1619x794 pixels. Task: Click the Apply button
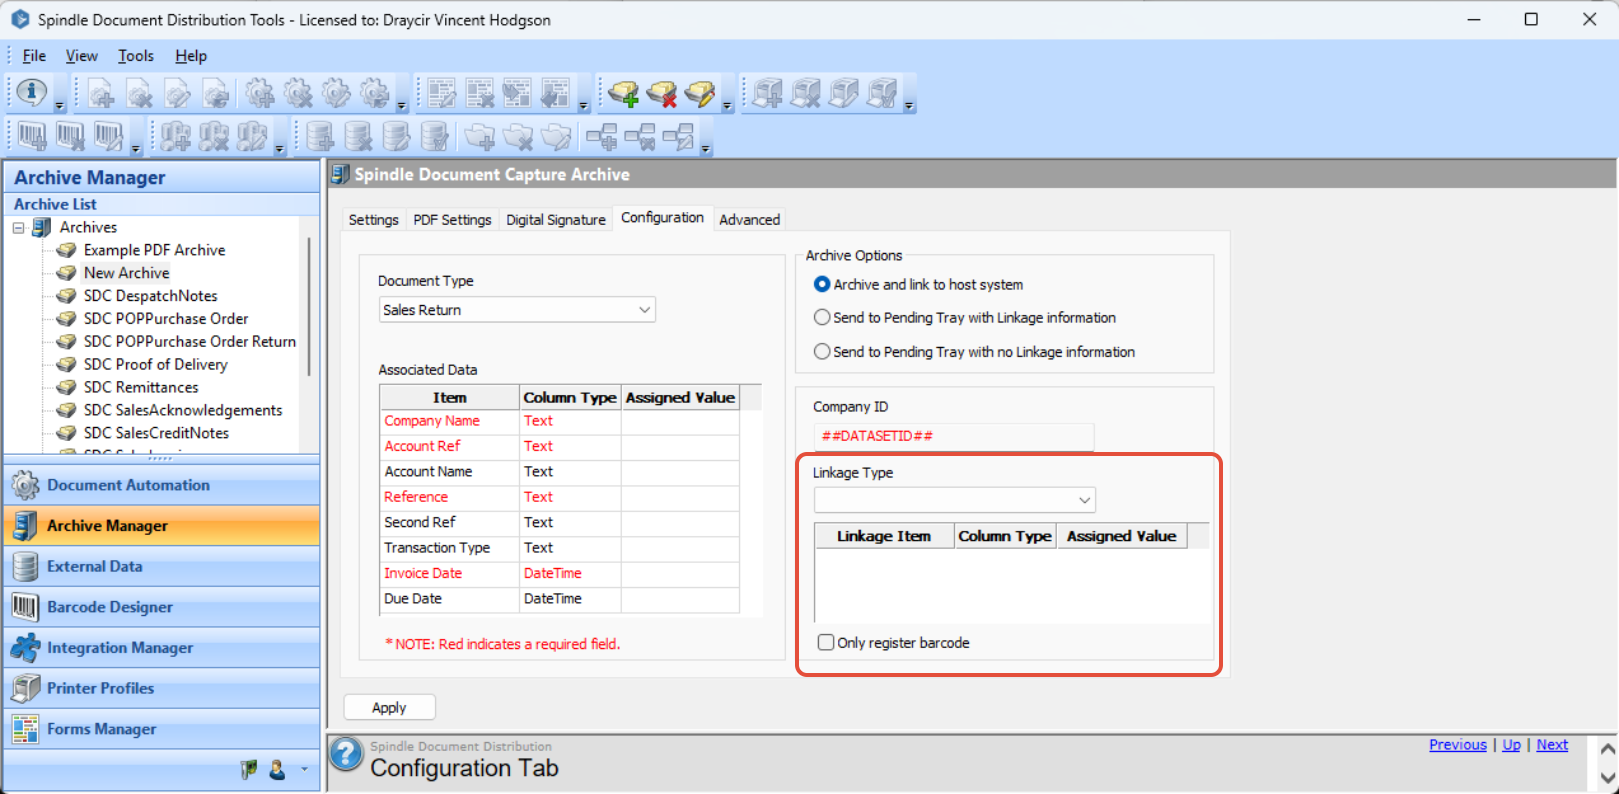pyautogui.click(x=389, y=707)
